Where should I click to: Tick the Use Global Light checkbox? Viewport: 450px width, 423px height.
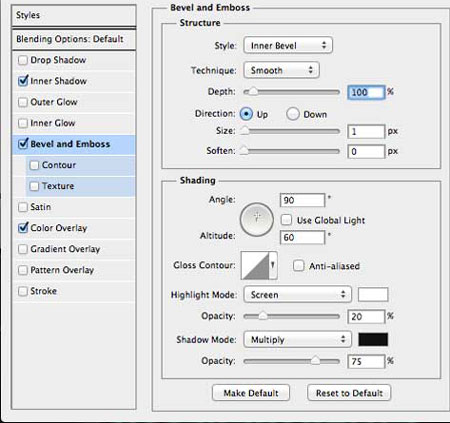[x=286, y=220]
